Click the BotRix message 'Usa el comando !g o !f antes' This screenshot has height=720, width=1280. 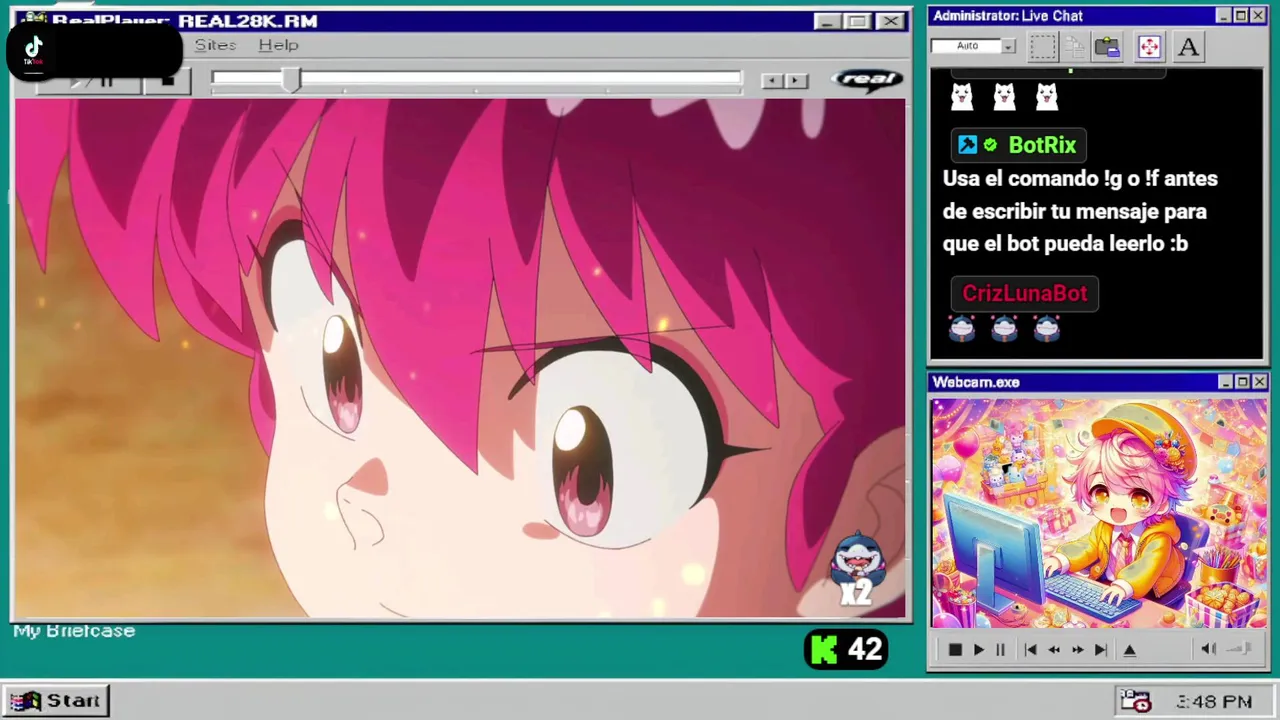1080,179
